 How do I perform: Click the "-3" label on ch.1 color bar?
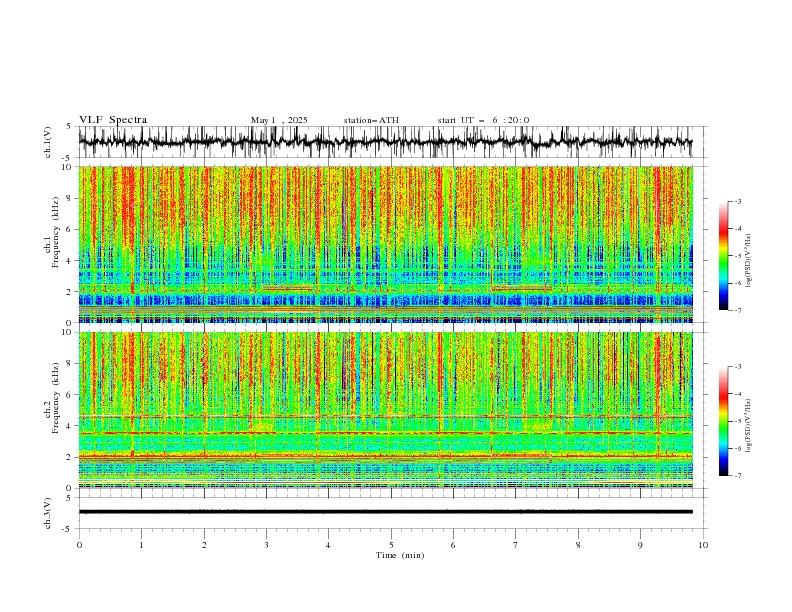pyautogui.click(x=737, y=201)
